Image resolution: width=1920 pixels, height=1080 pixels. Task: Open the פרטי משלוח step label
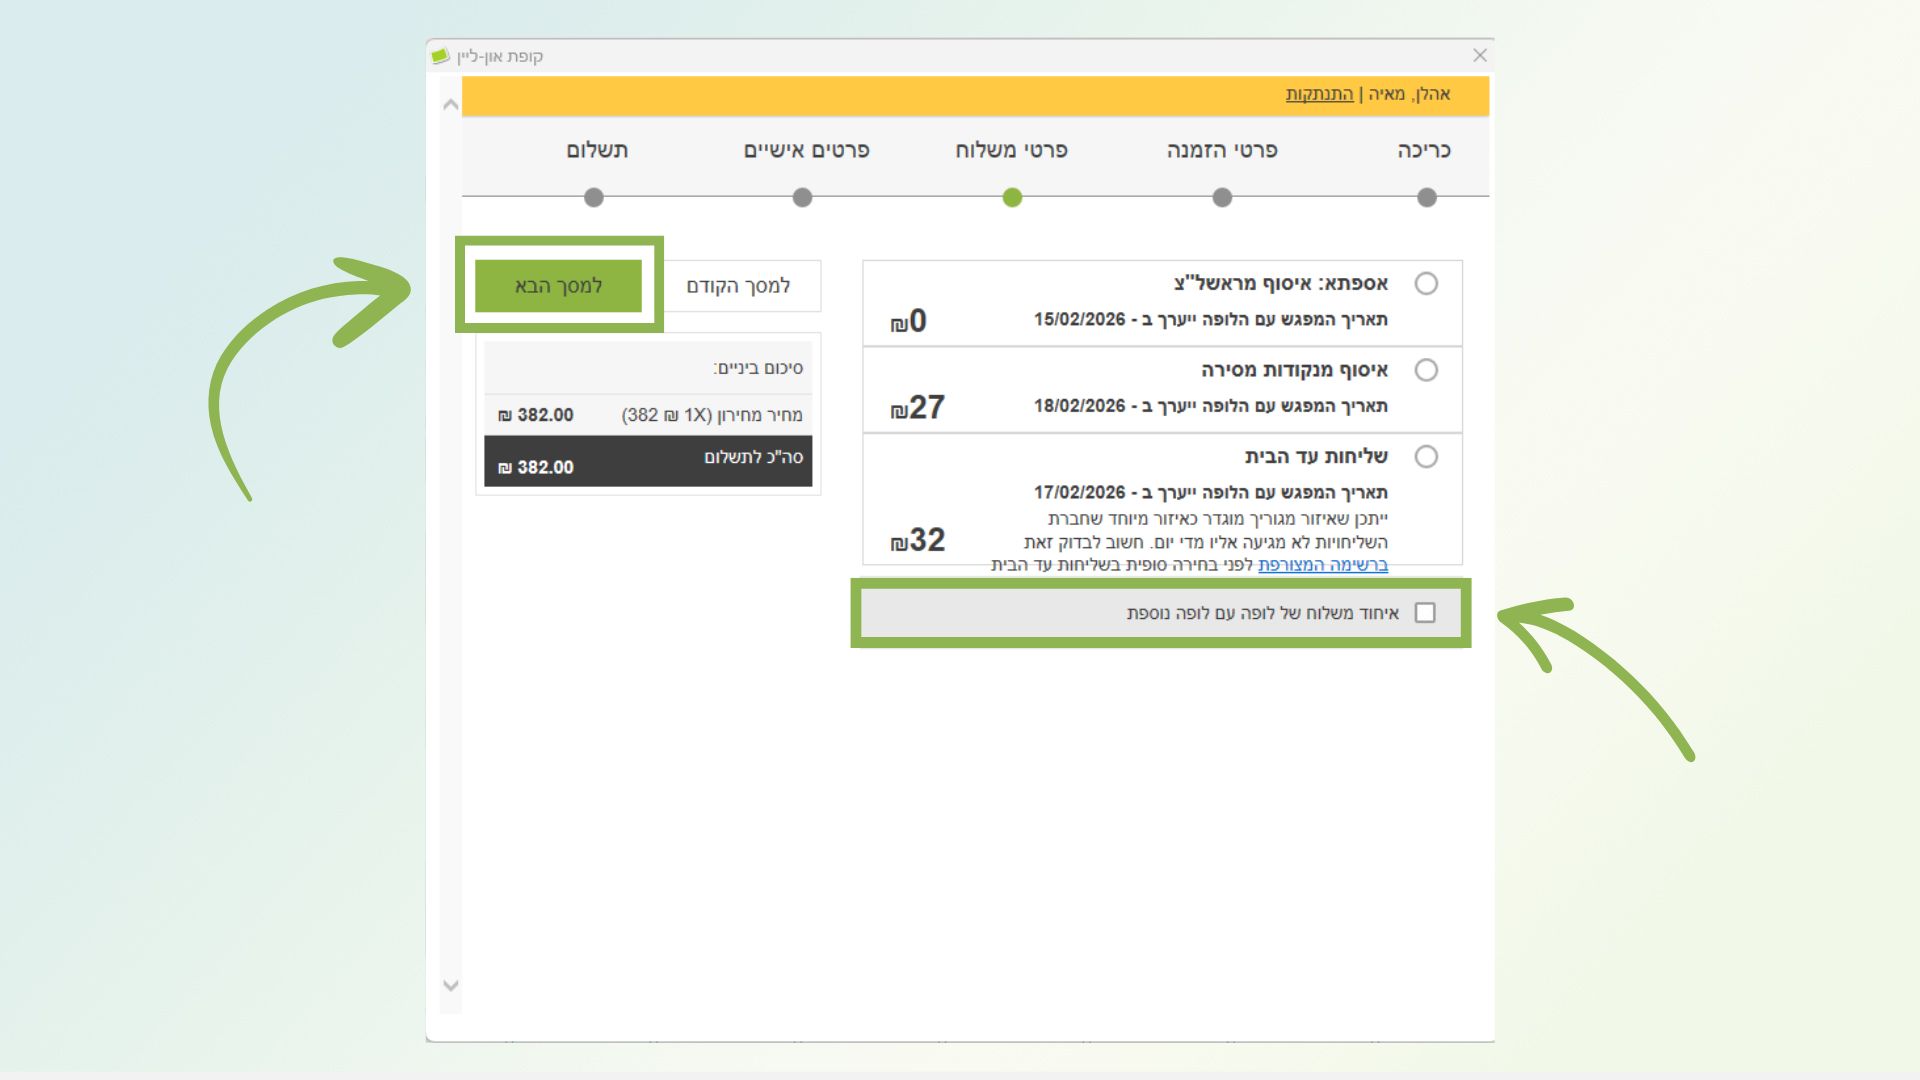(x=1011, y=150)
